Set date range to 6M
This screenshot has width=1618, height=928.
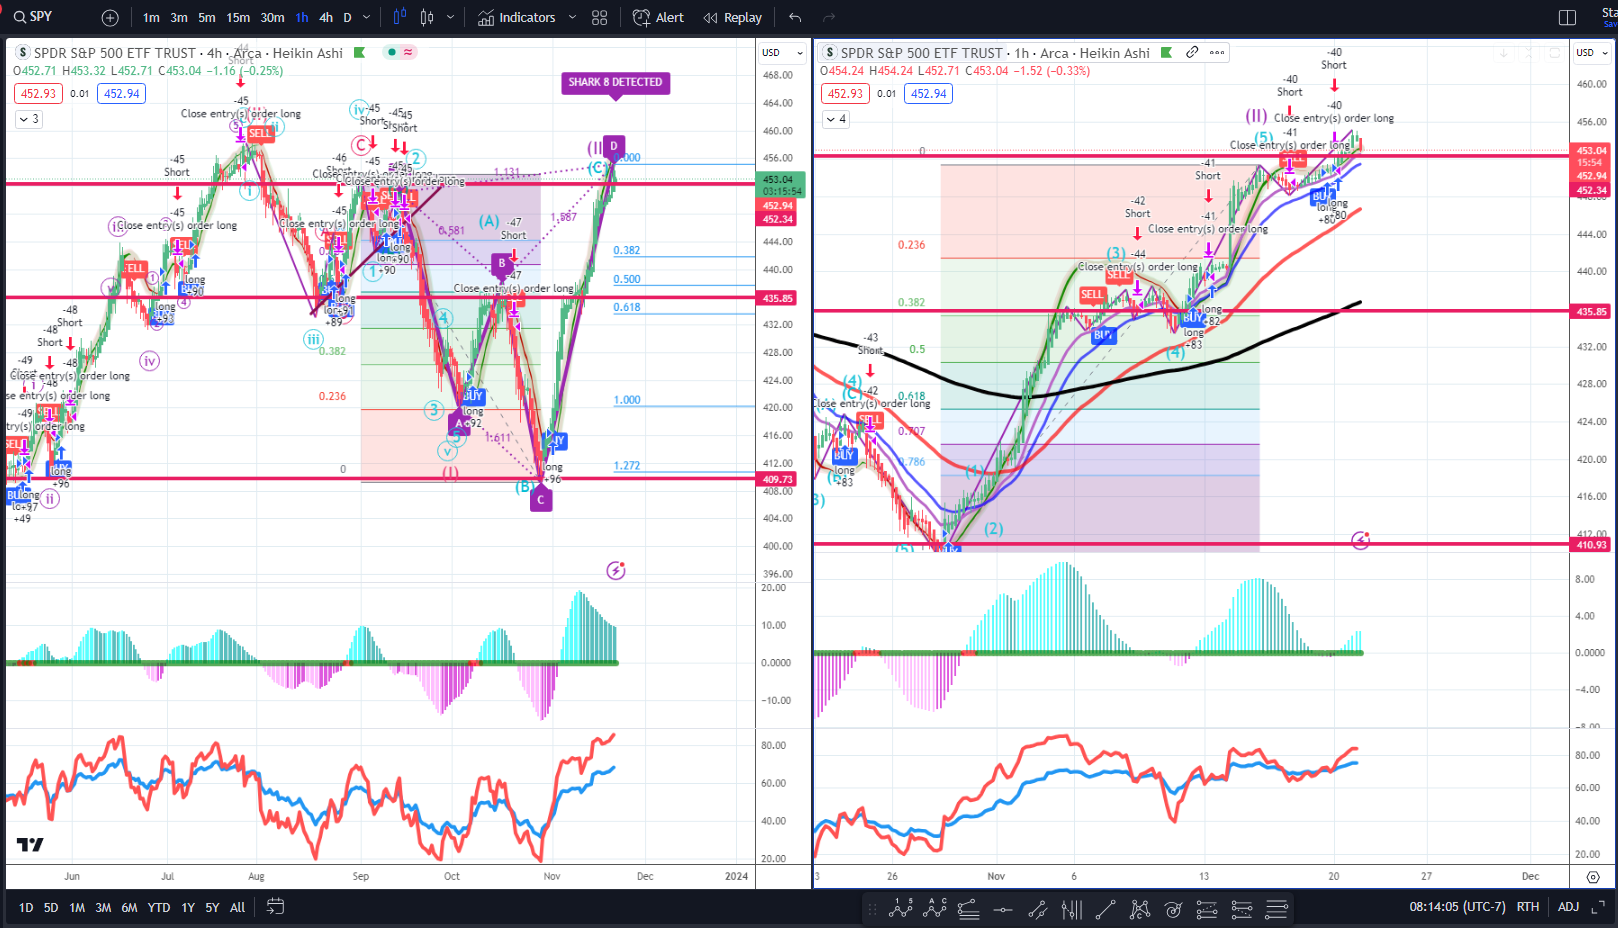click(129, 908)
